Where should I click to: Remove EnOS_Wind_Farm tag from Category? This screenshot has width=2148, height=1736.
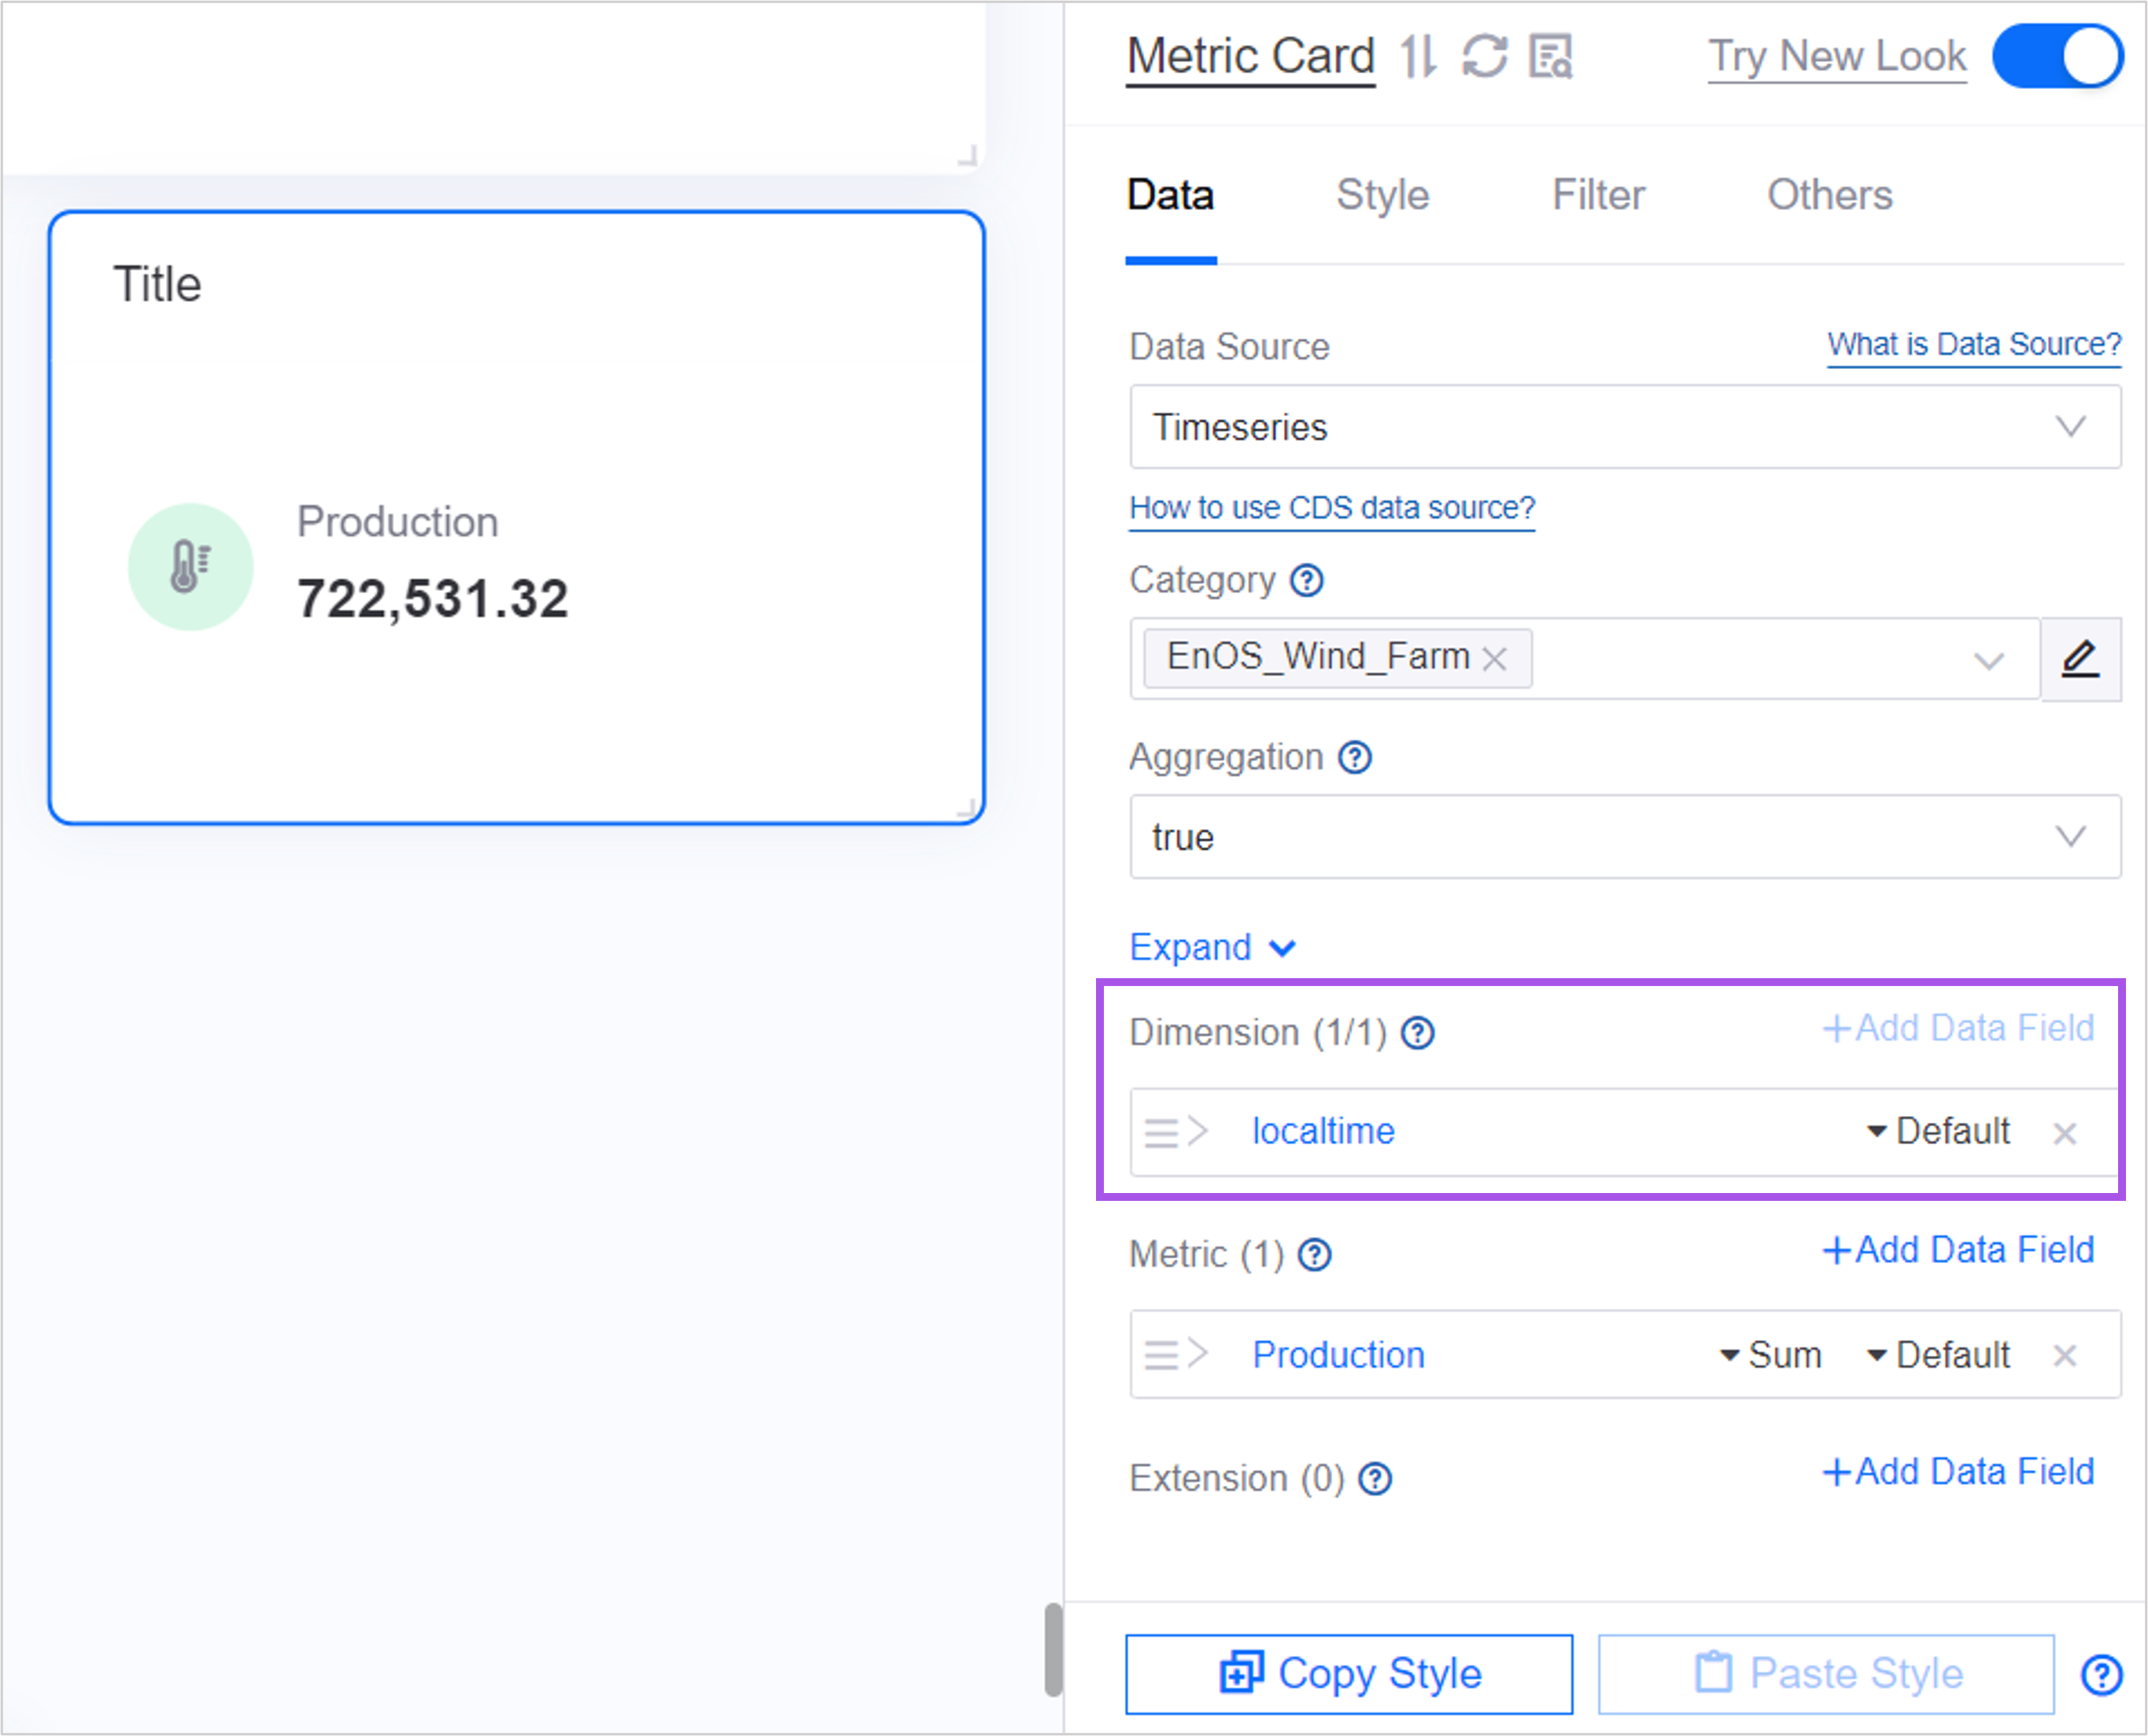pyautogui.click(x=1494, y=659)
